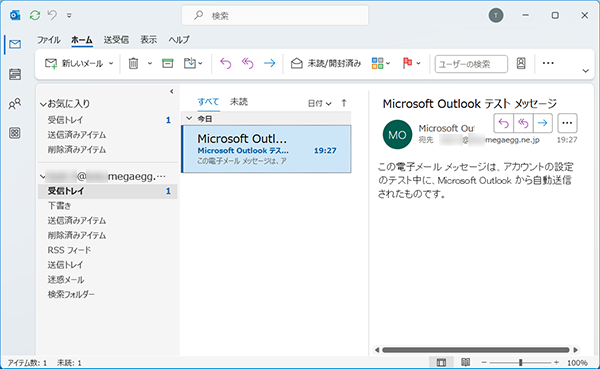This screenshot has width=600, height=369.
Task: Click the account avatar in title bar
Action: pyautogui.click(x=496, y=15)
